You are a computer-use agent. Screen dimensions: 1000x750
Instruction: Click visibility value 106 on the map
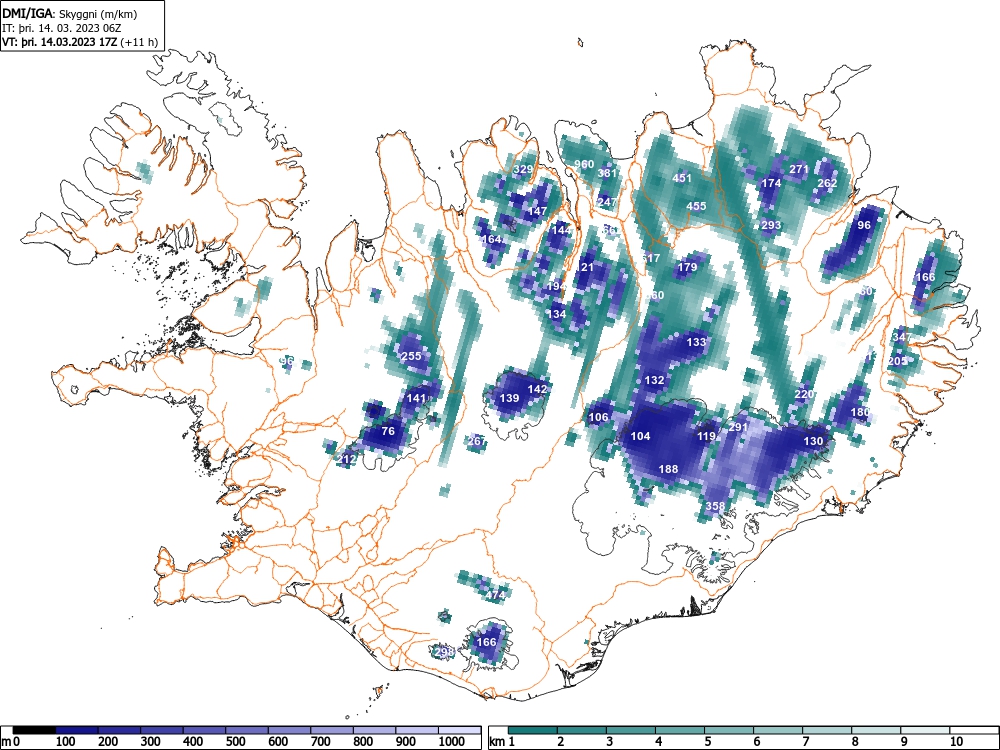pos(598,417)
